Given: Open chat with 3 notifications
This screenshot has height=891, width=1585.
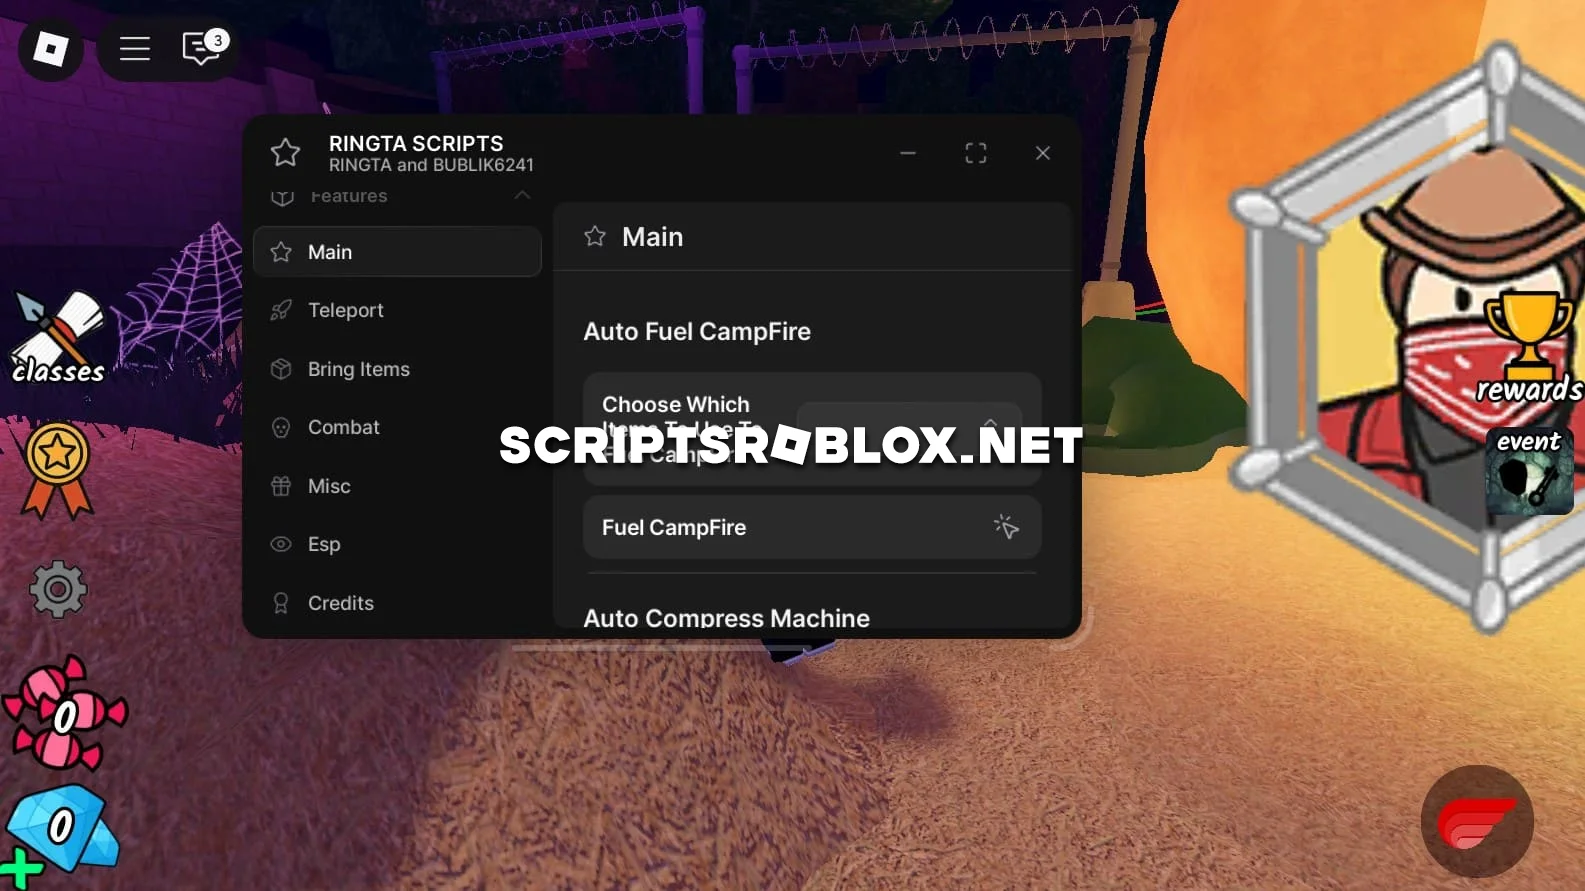Looking at the screenshot, I should pyautogui.click(x=203, y=47).
